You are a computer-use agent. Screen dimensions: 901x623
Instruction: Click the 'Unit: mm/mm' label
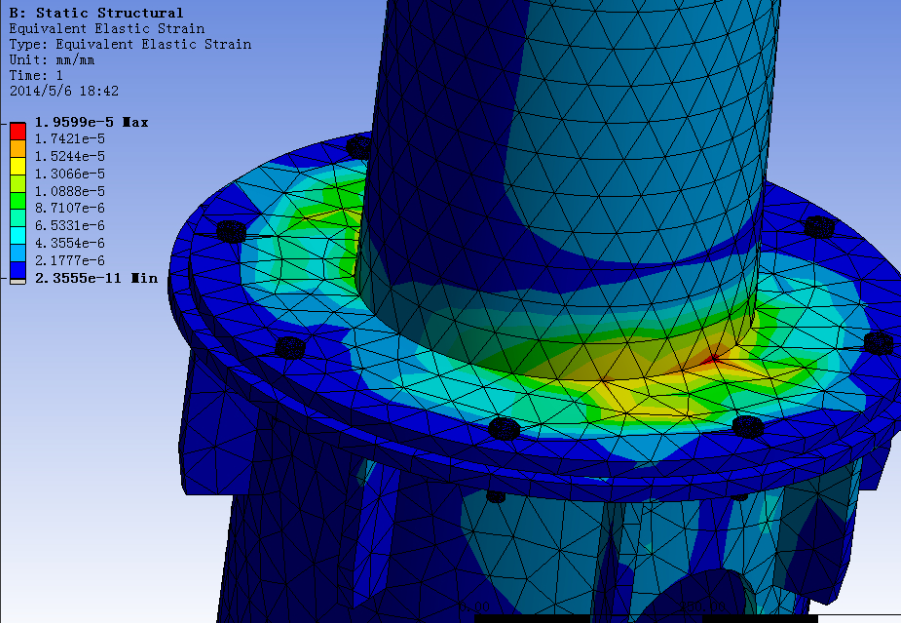[52, 60]
